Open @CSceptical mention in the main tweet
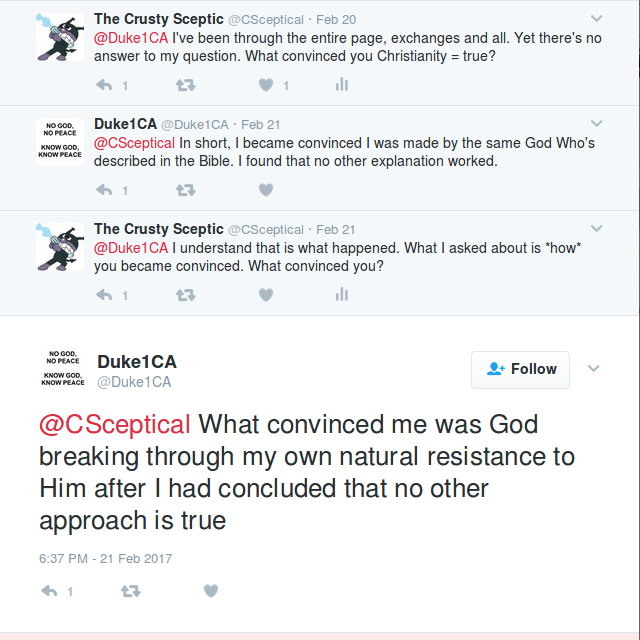640x640 pixels. click(115, 424)
